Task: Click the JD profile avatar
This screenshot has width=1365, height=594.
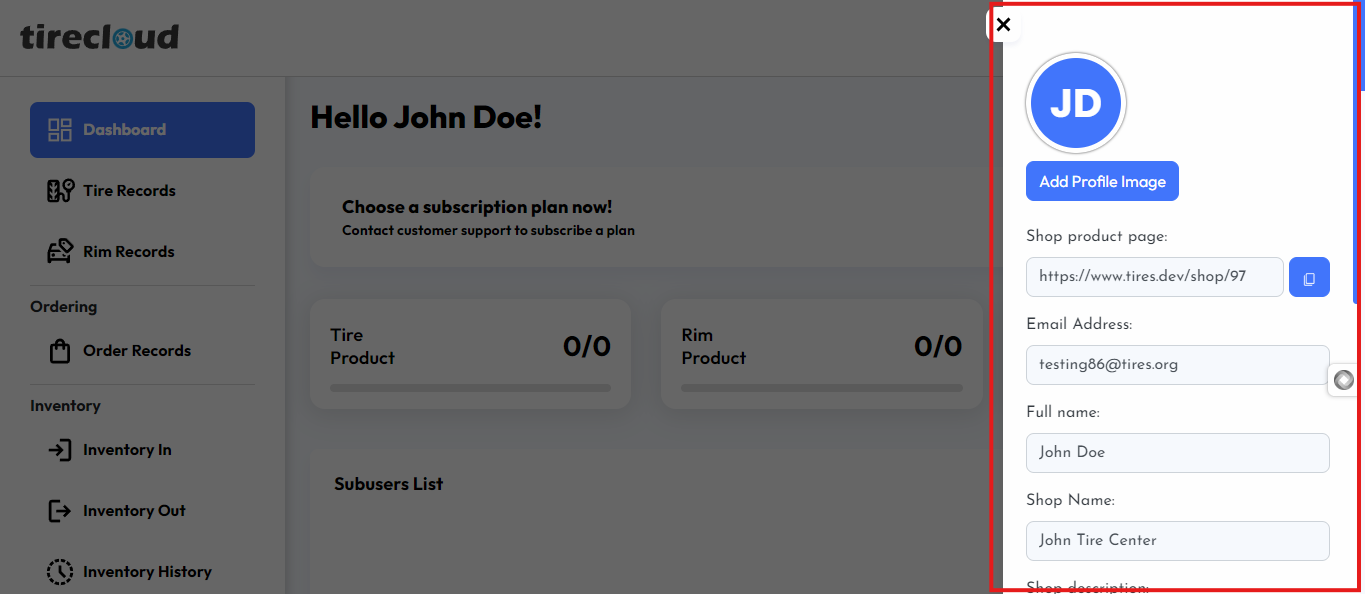Action: click(x=1076, y=103)
